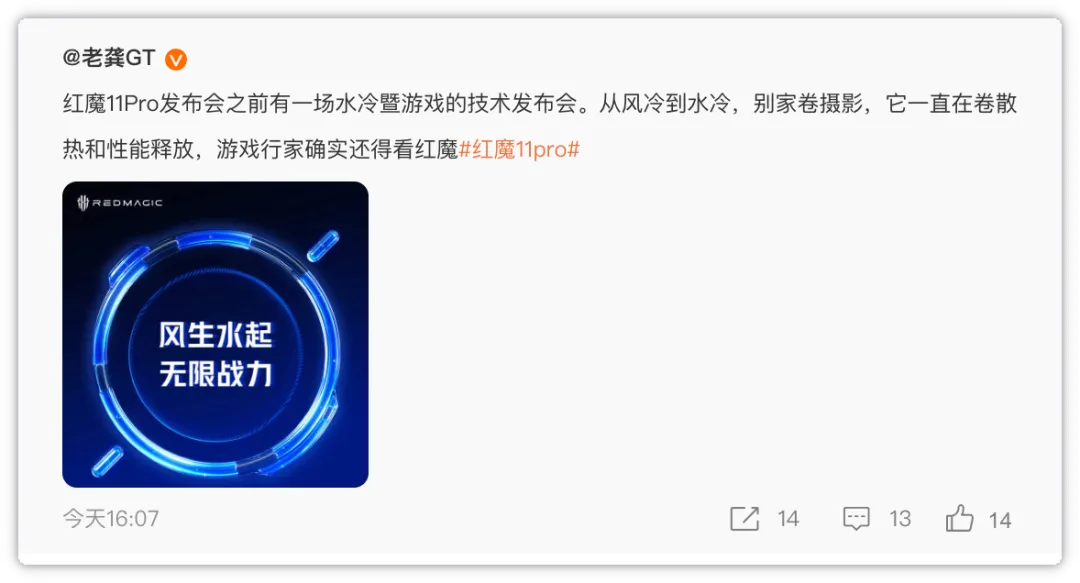Viewport: 1080px width, 583px height.
Task: Open the #红魔11pro# hashtag topic
Action: pyautogui.click(x=519, y=149)
